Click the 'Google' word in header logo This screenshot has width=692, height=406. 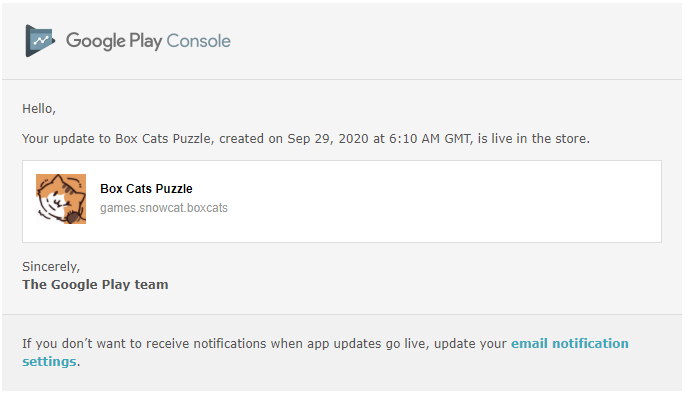96,41
